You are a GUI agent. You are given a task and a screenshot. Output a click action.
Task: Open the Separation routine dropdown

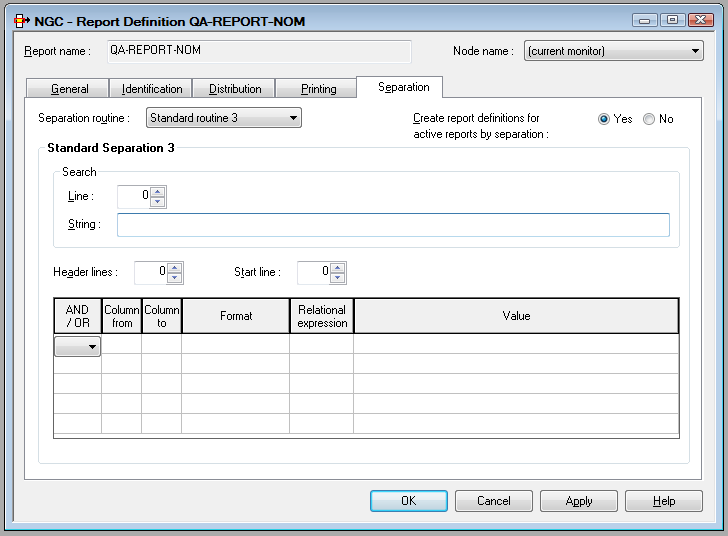point(224,118)
